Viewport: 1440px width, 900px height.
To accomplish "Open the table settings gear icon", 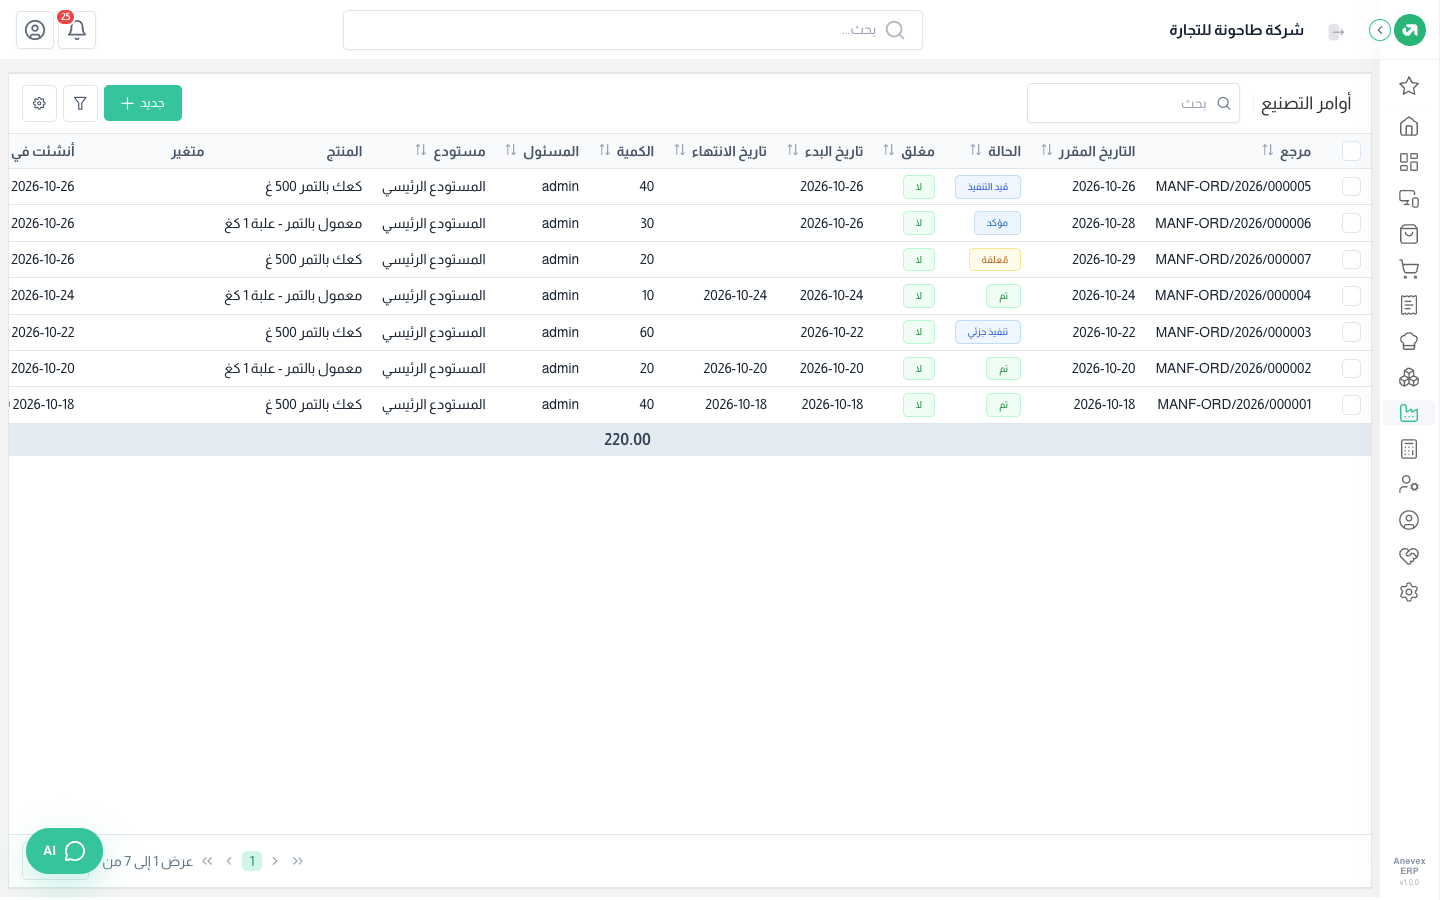I will pyautogui.click(x=39, y=103).
